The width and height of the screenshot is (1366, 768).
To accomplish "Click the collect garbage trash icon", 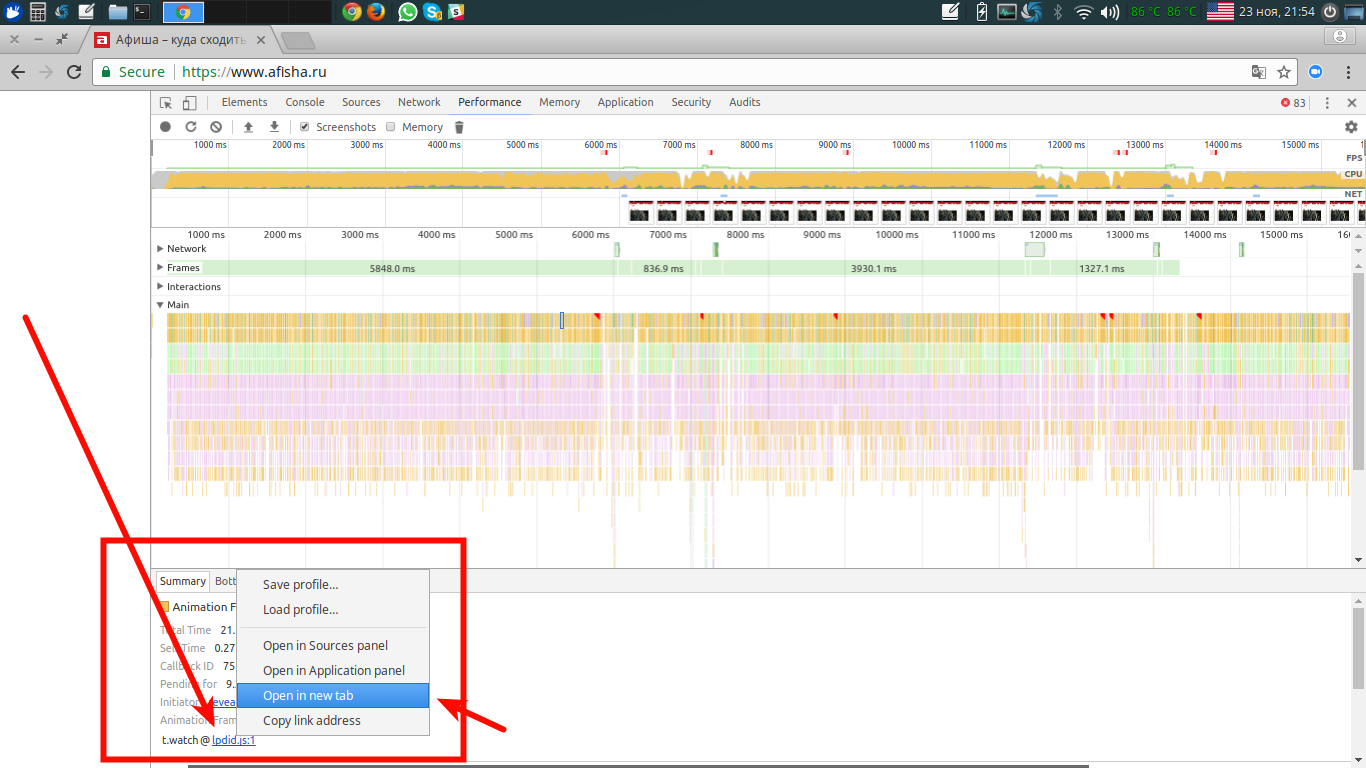I will (x=459, y=127).
